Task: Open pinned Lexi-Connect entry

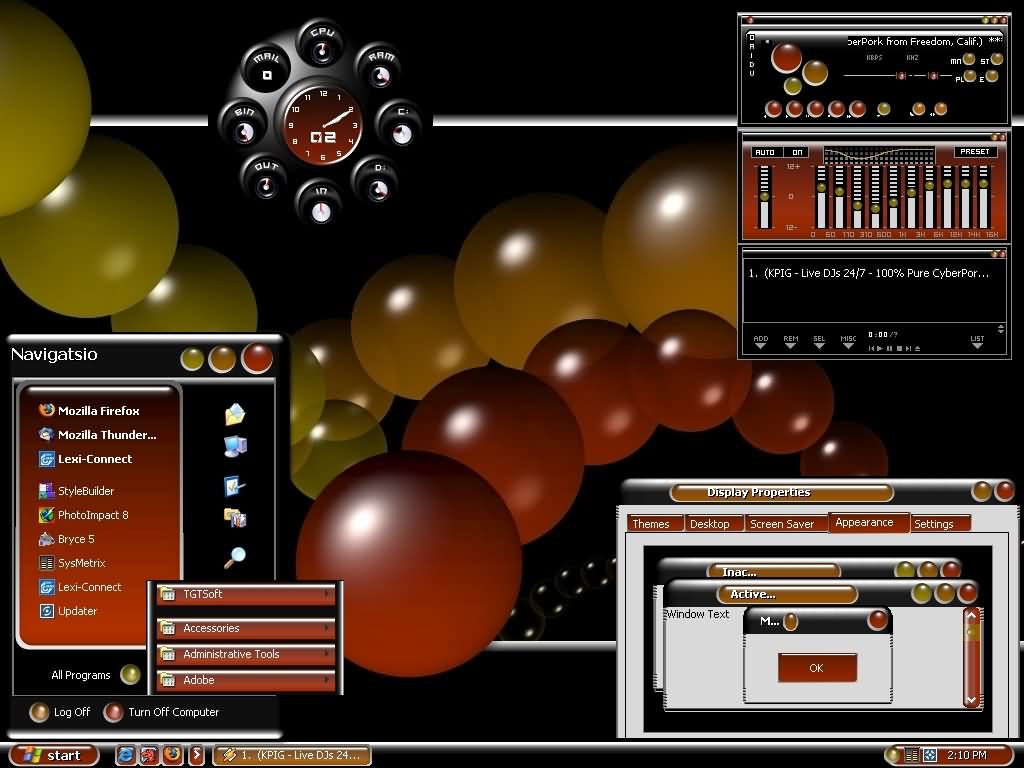Action: pos(86,459)
